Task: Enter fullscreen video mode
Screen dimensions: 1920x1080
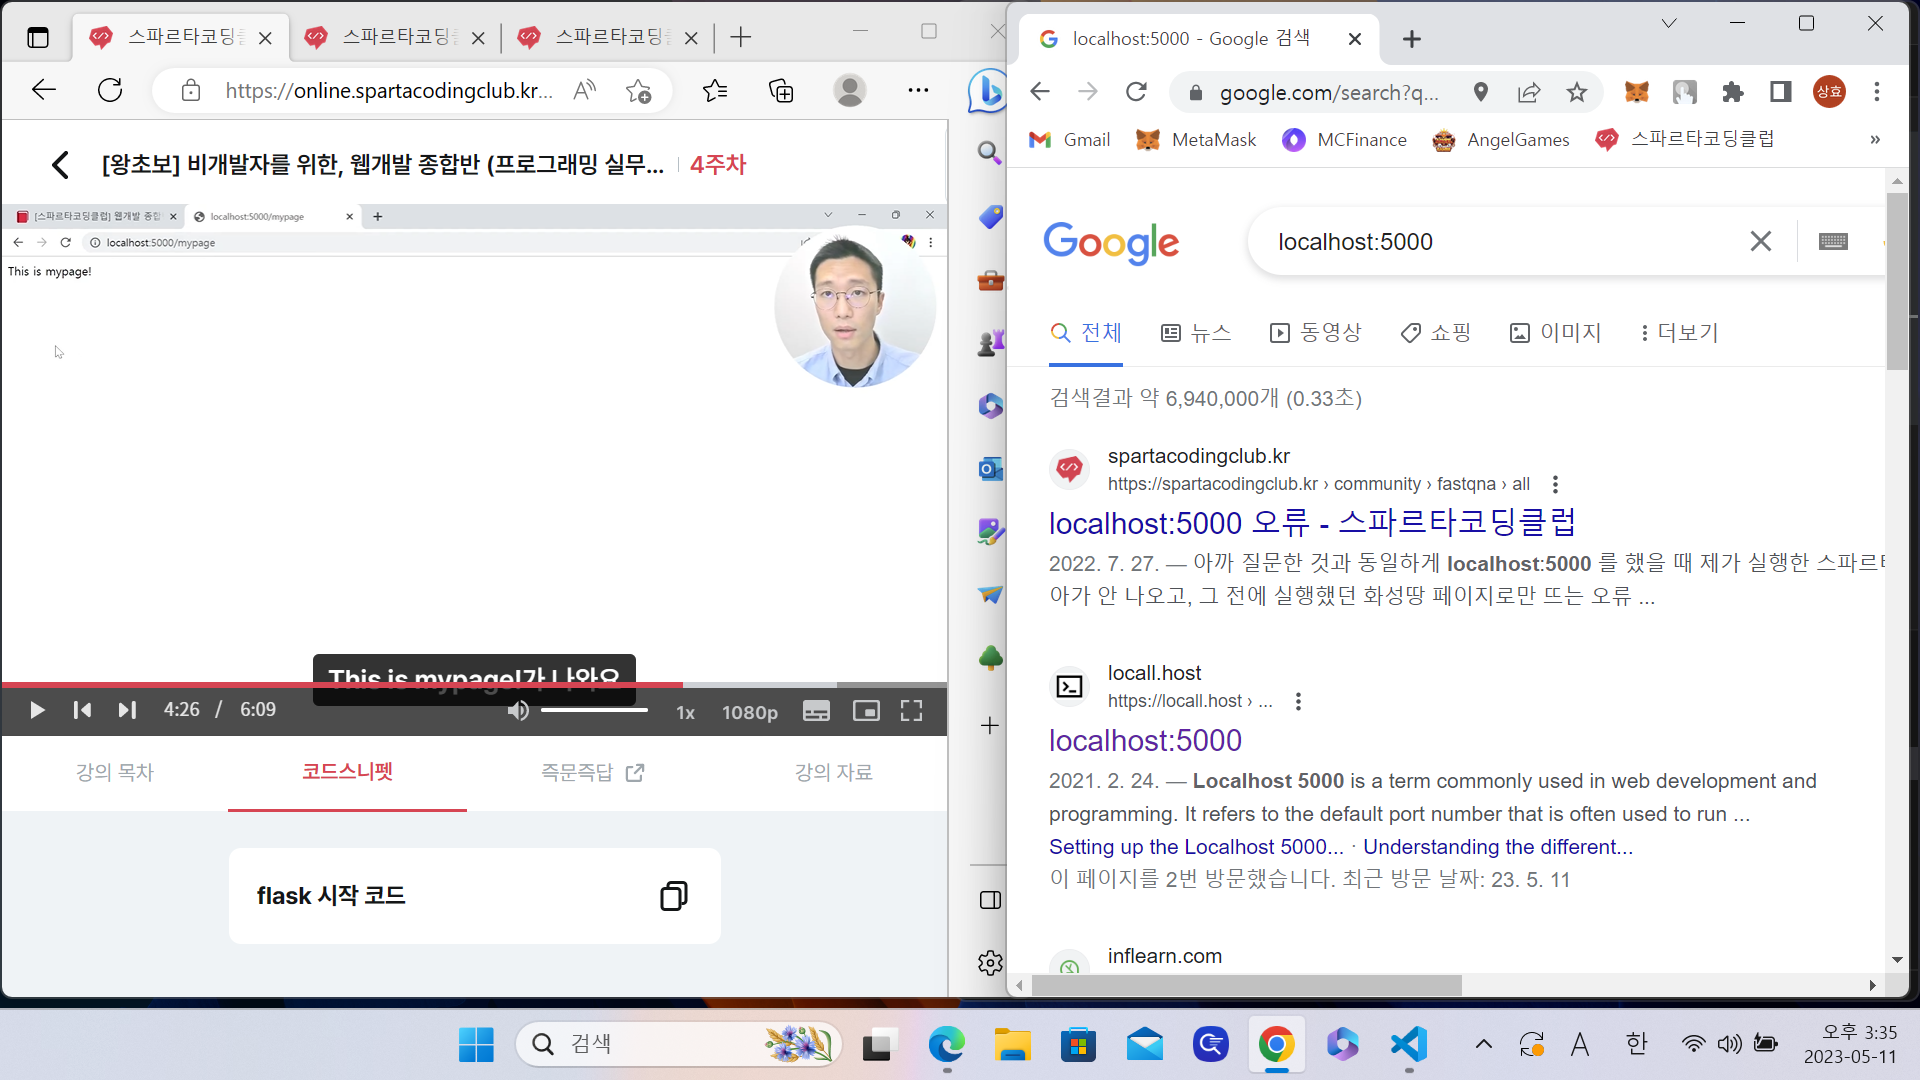Action: [911, 711]
